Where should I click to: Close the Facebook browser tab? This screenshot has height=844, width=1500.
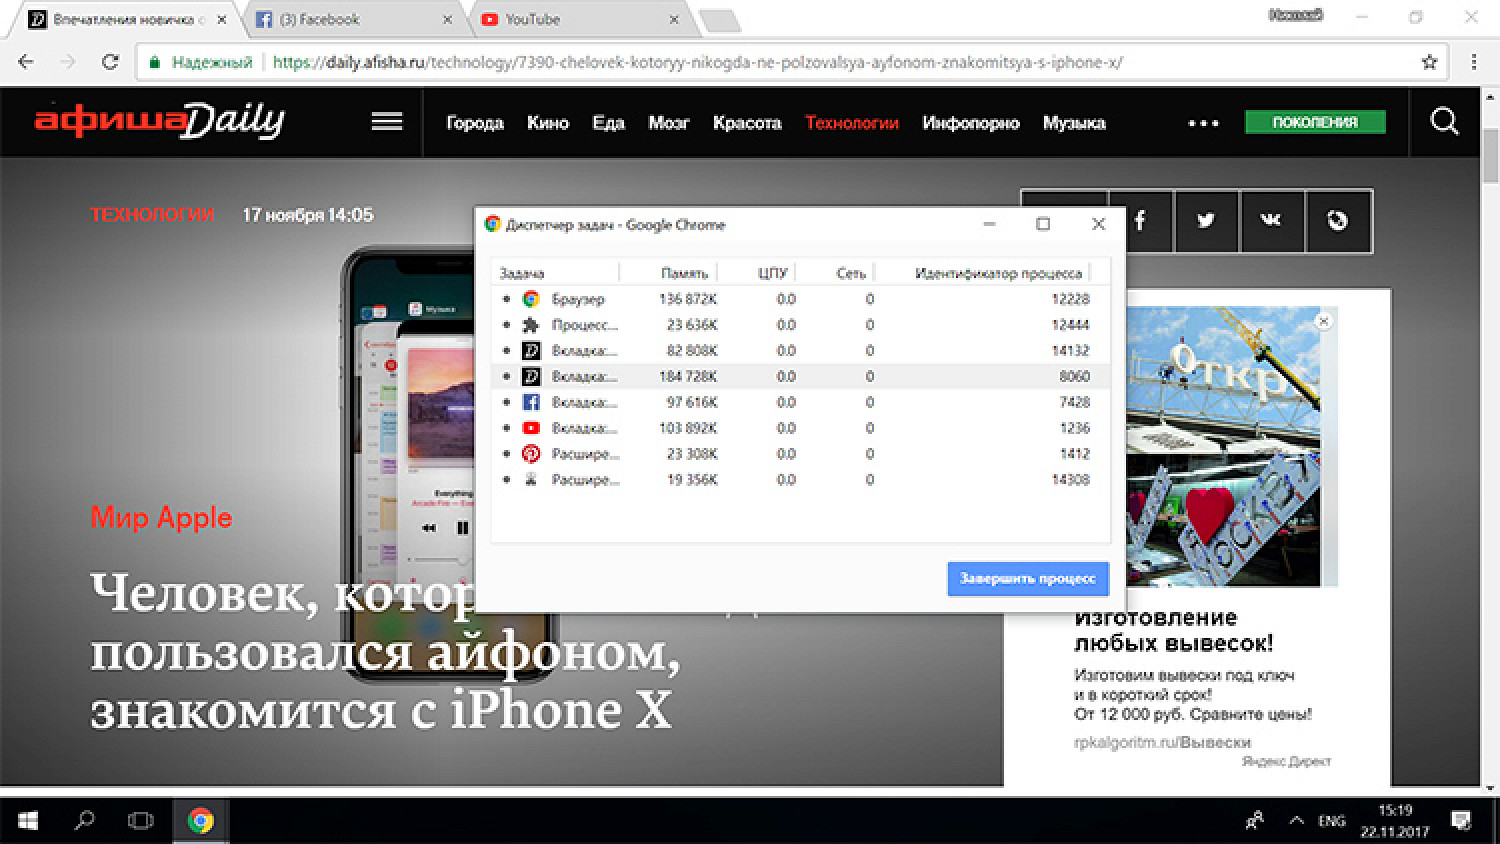tap(448, 19)
